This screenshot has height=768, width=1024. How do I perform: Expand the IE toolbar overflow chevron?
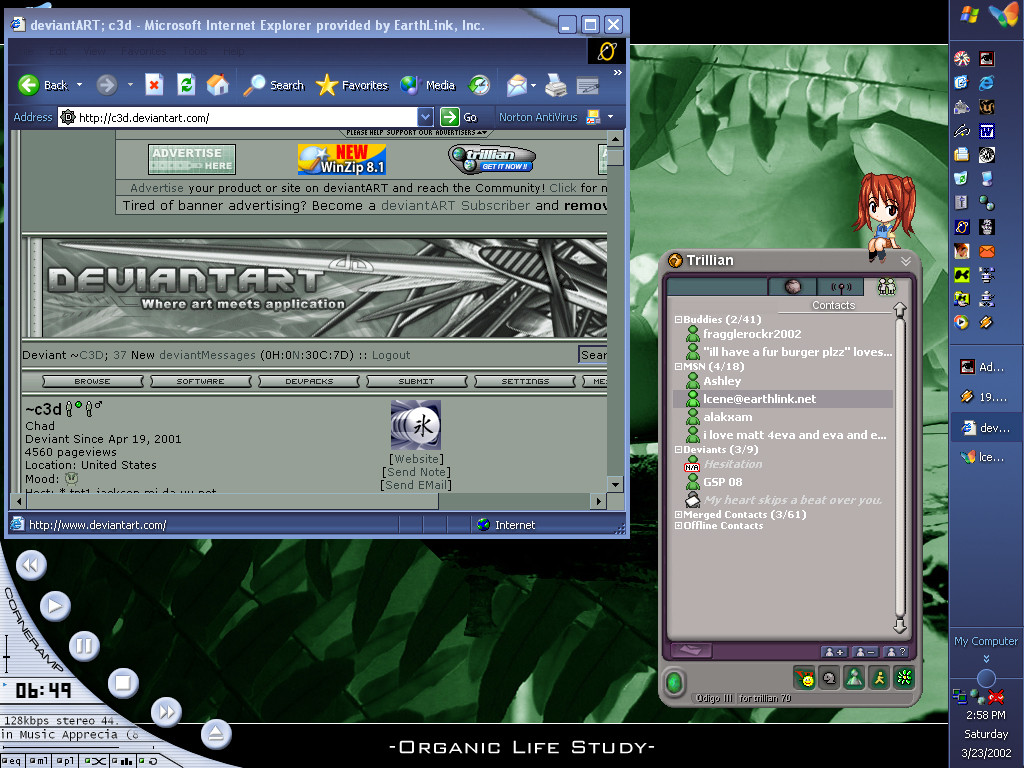(617, 72)
